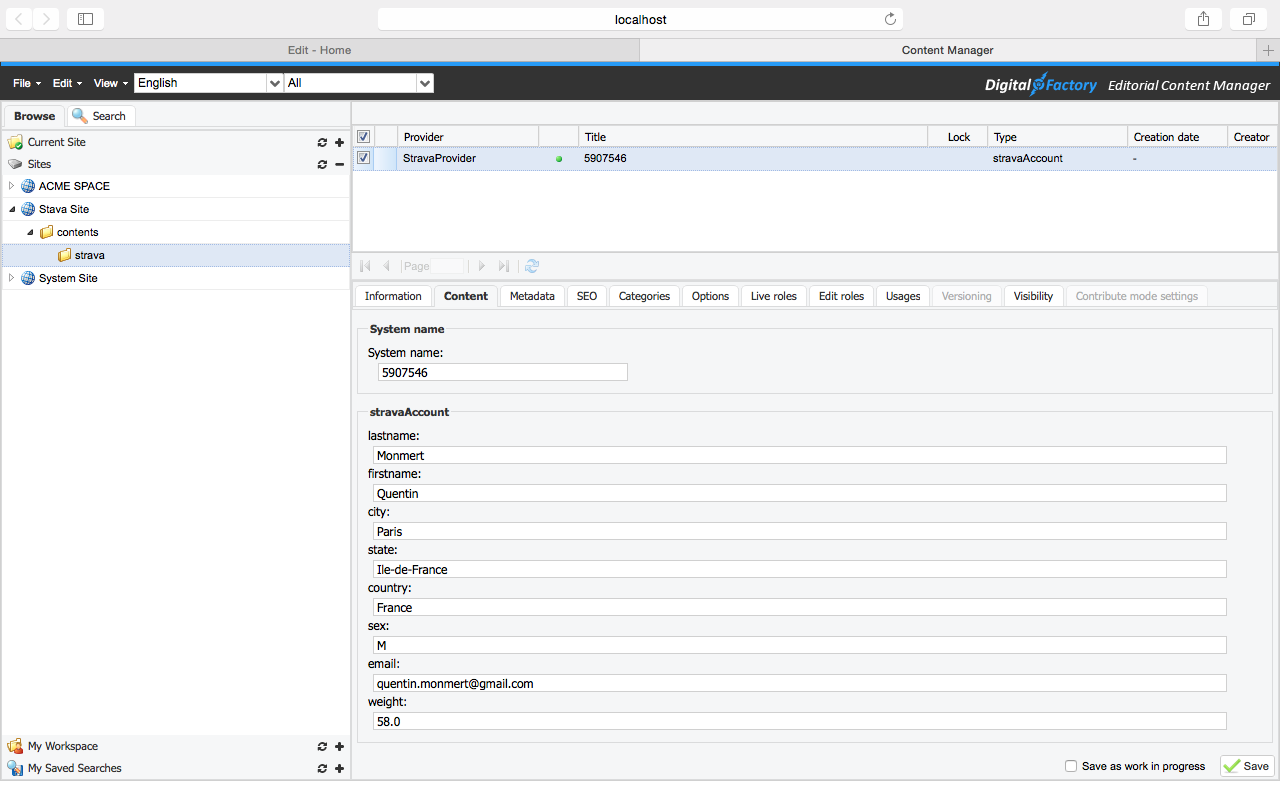
Task: Reload the page in Safari's address bar
Action: click(890, 19)
